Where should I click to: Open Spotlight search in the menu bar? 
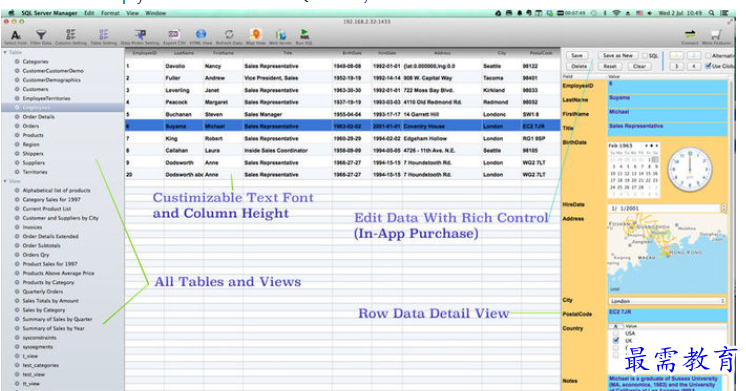(x=711, y=13)
